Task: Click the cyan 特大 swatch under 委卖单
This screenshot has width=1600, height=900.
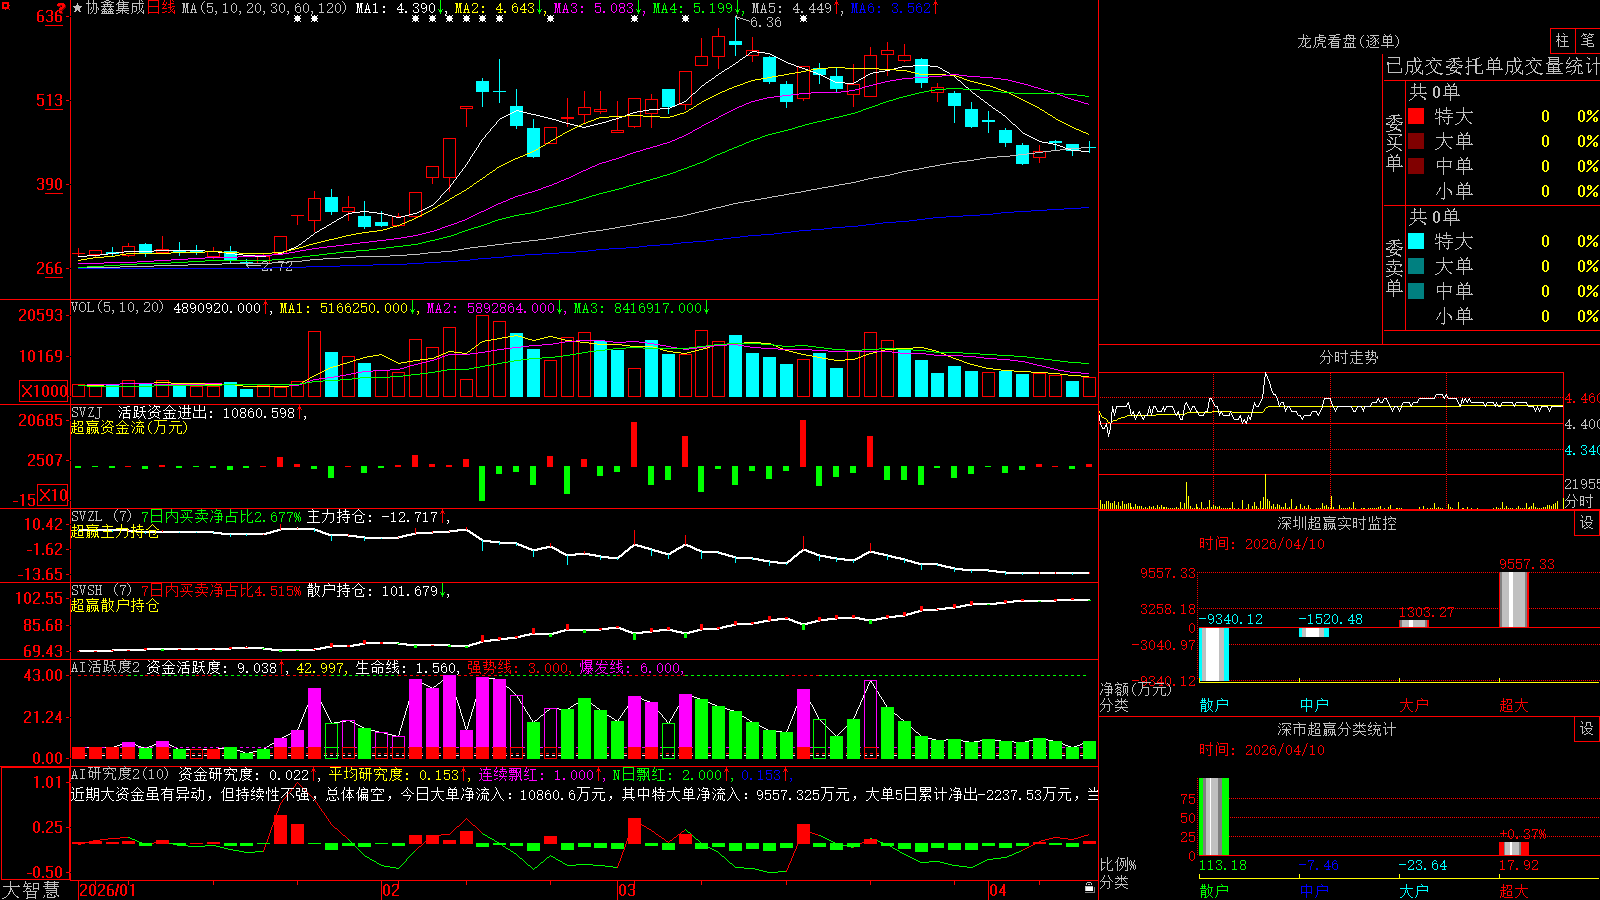Action: (x=1416, y=241)
